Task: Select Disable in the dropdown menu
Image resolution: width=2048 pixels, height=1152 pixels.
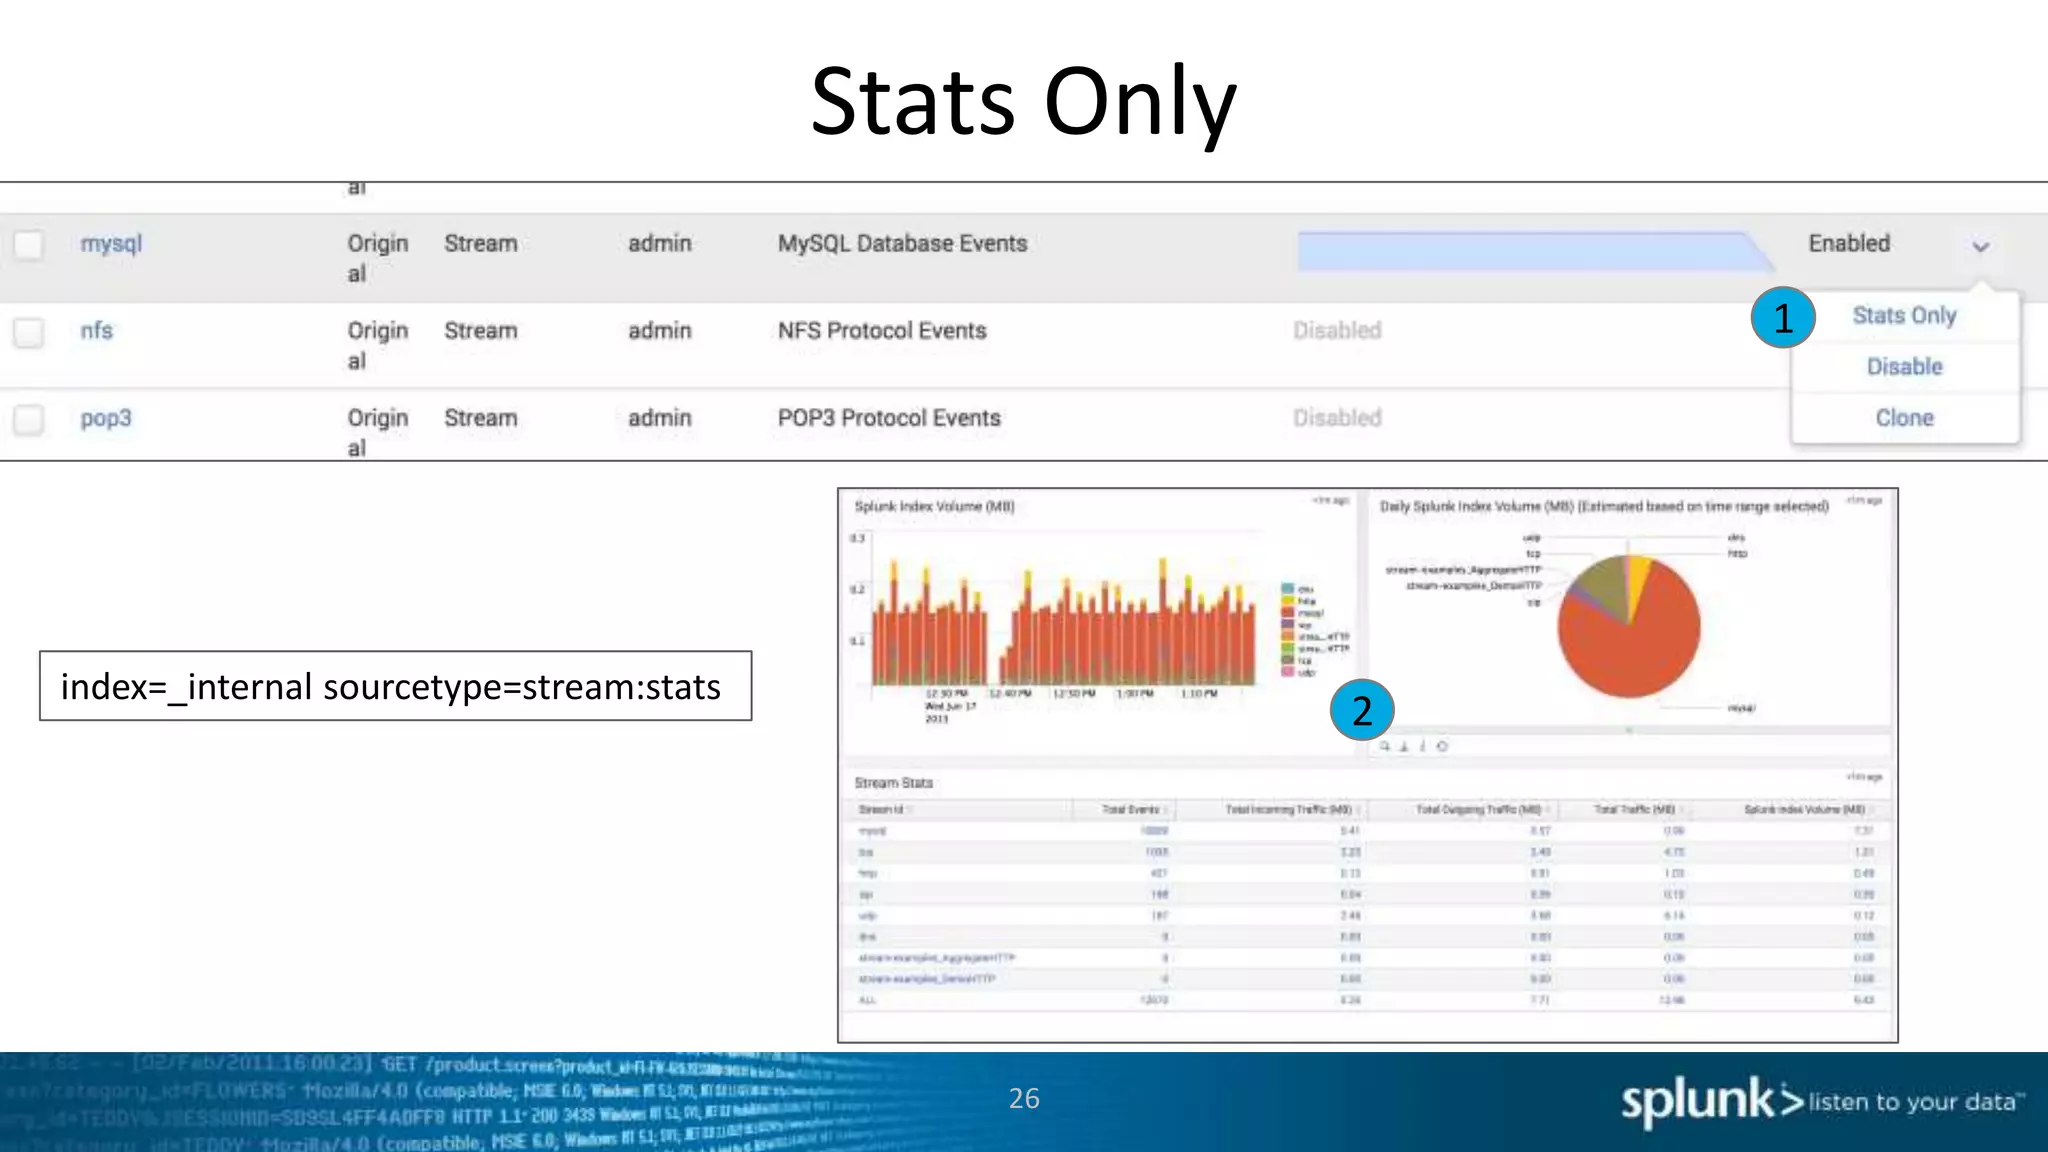Action: tap(1904, 367)
